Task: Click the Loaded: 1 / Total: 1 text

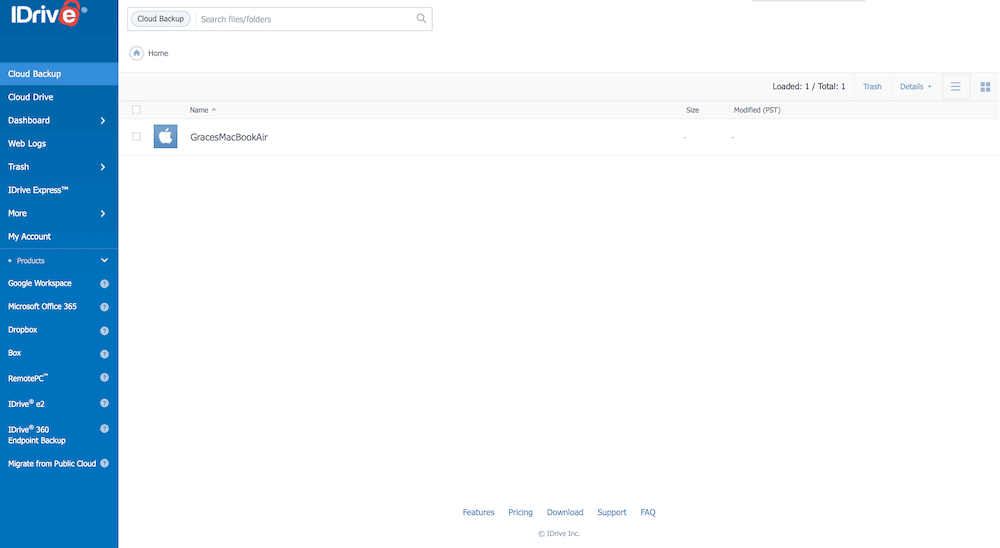Action: [809, 87]
